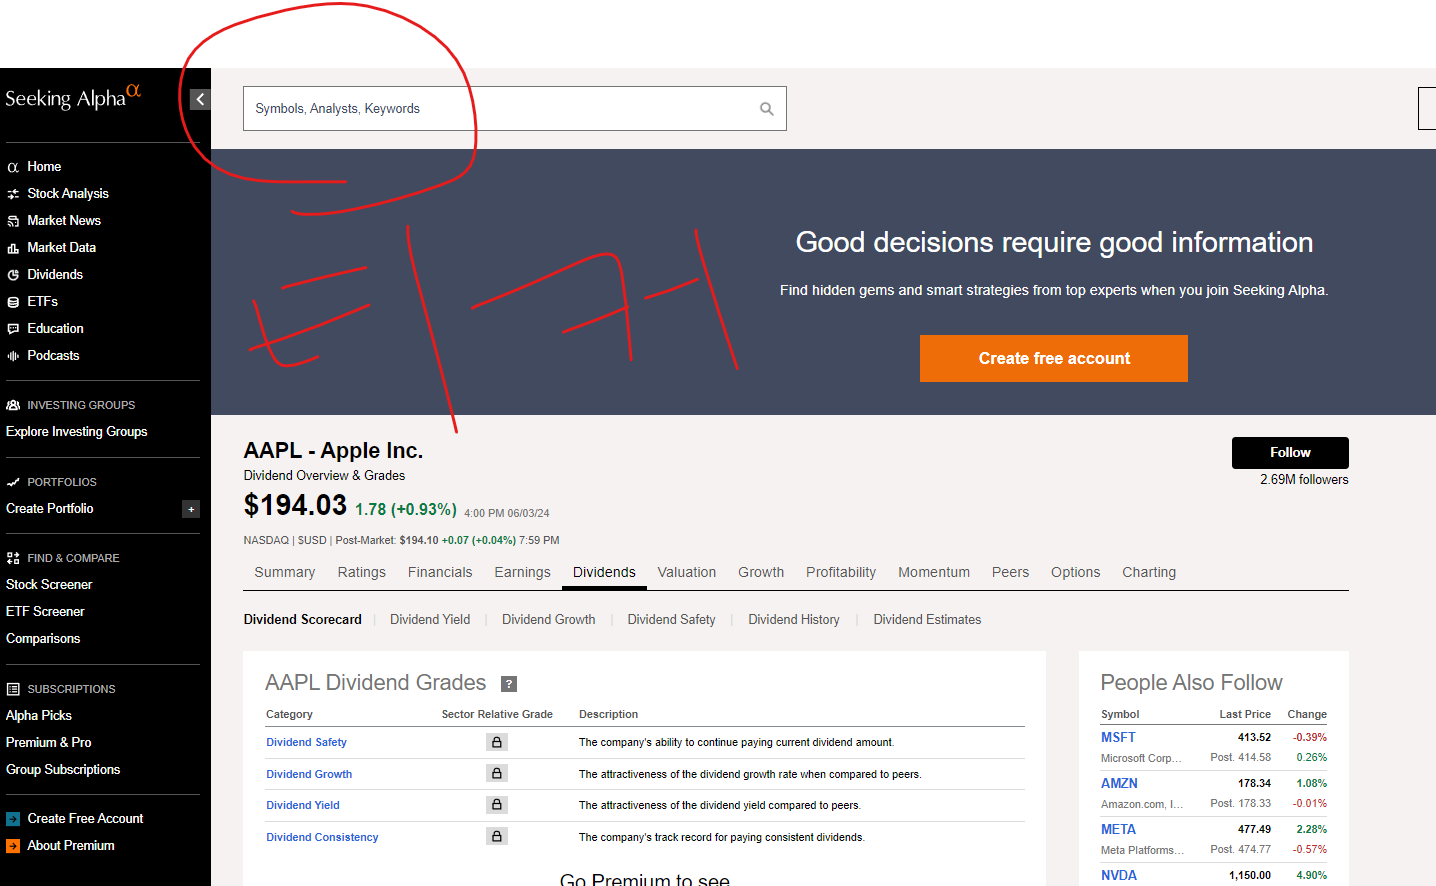Collapse the sidebar with the arrow button
Viewport: 1436px width, 886px height.
point(200,99)
